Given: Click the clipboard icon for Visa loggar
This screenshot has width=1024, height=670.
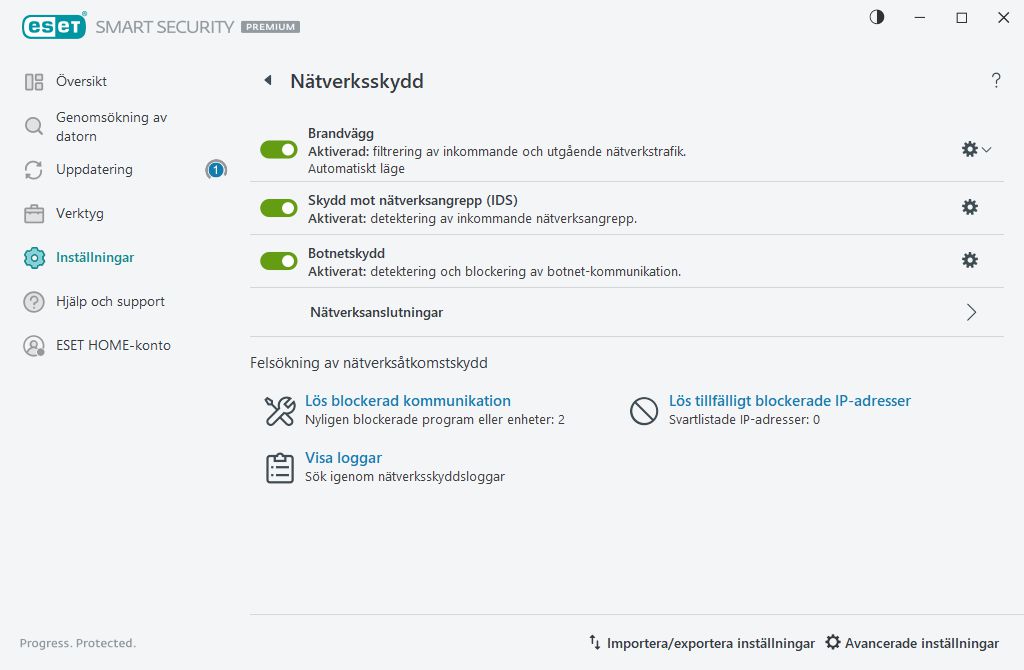Looking at the screenshot, I should 279,468.
